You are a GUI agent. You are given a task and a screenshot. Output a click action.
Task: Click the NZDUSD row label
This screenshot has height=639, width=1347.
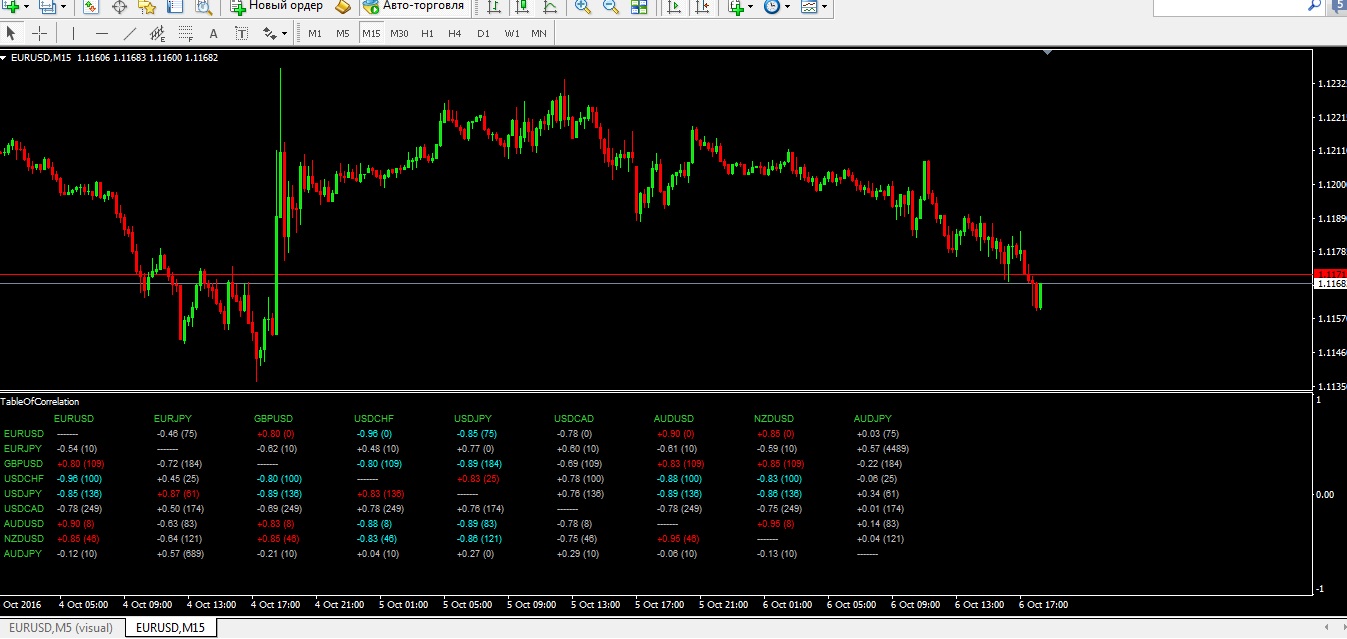tap(24, 538)
